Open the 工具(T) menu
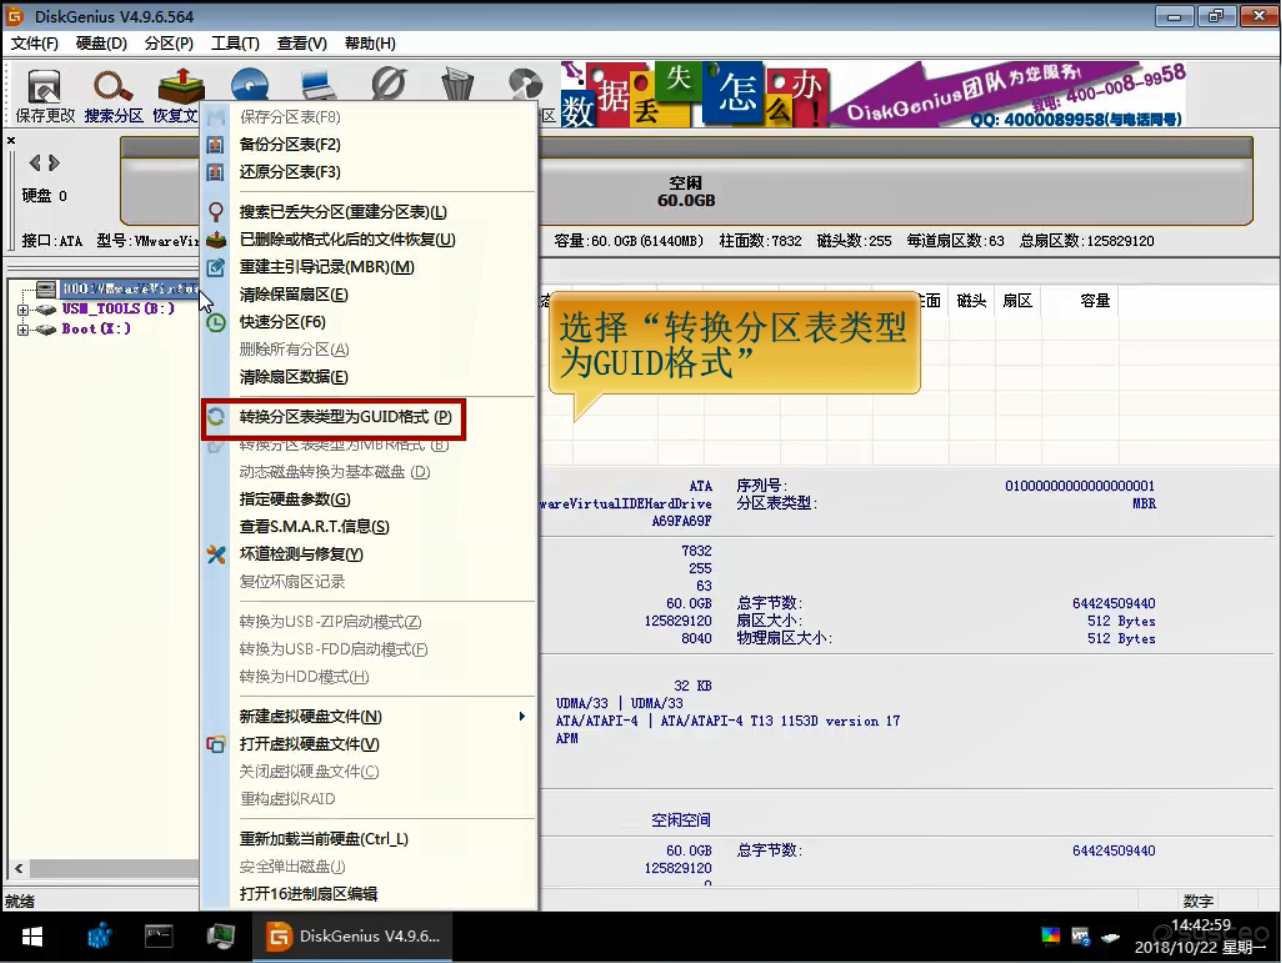Viewport: 1282px width, 963px height. point(235,43)
